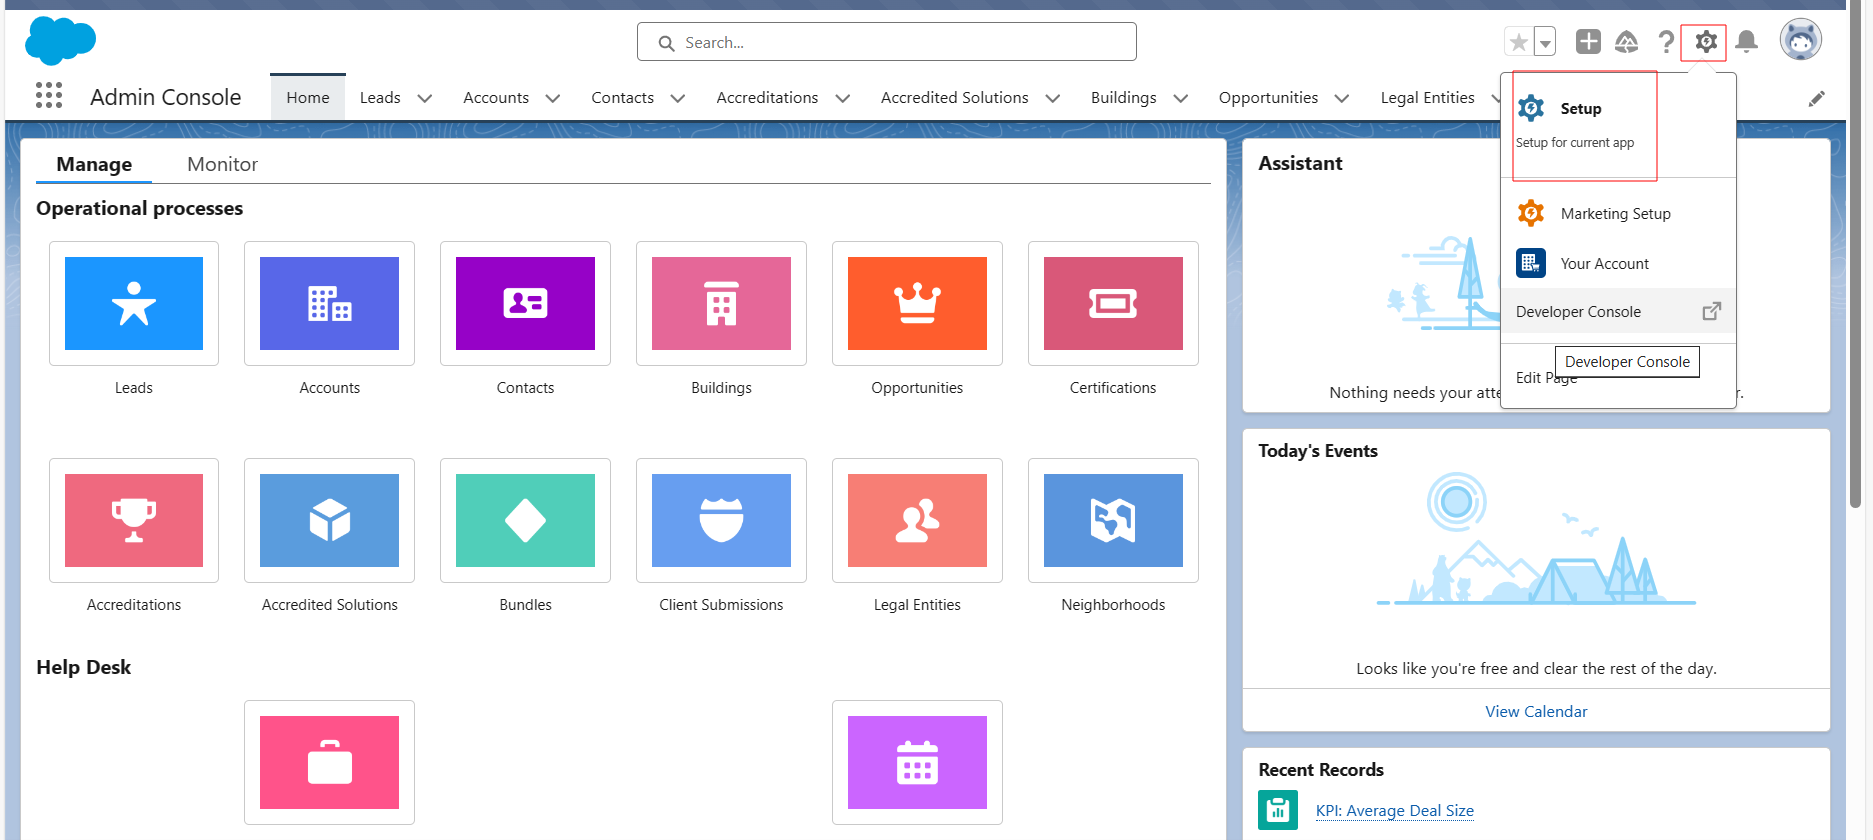This screenshot has height=840, width=1873.
Task: Switch to the Monitor tab
Action: pyautogui.click(x=222, y=164)
